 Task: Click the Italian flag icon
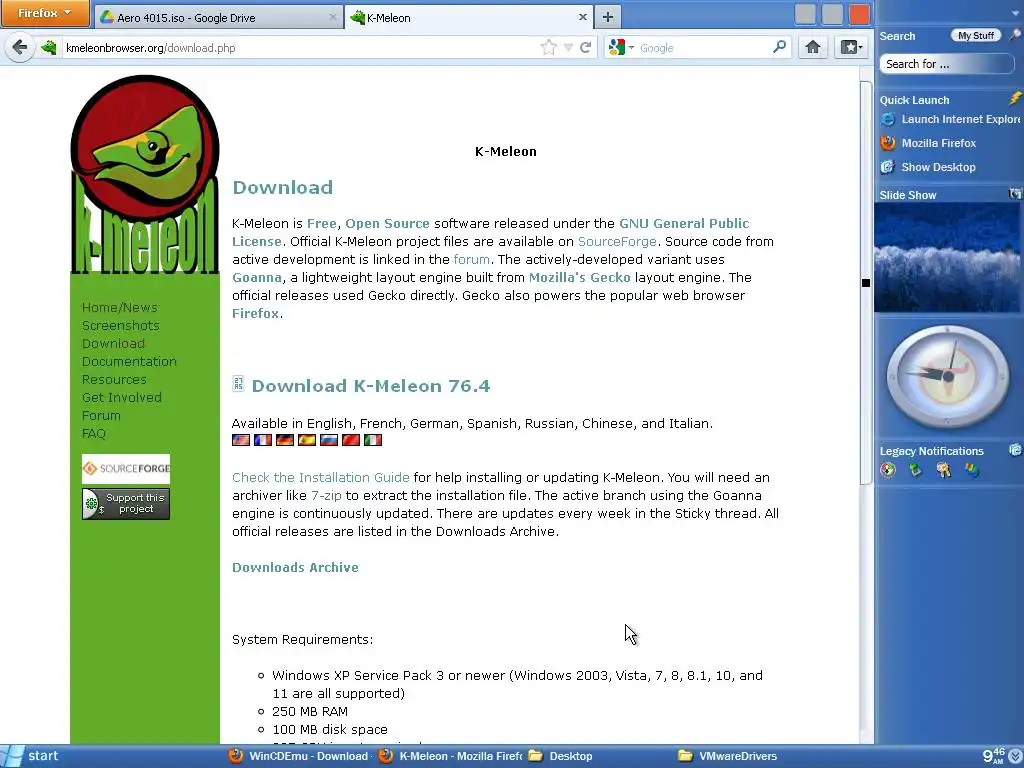[373, 440]
